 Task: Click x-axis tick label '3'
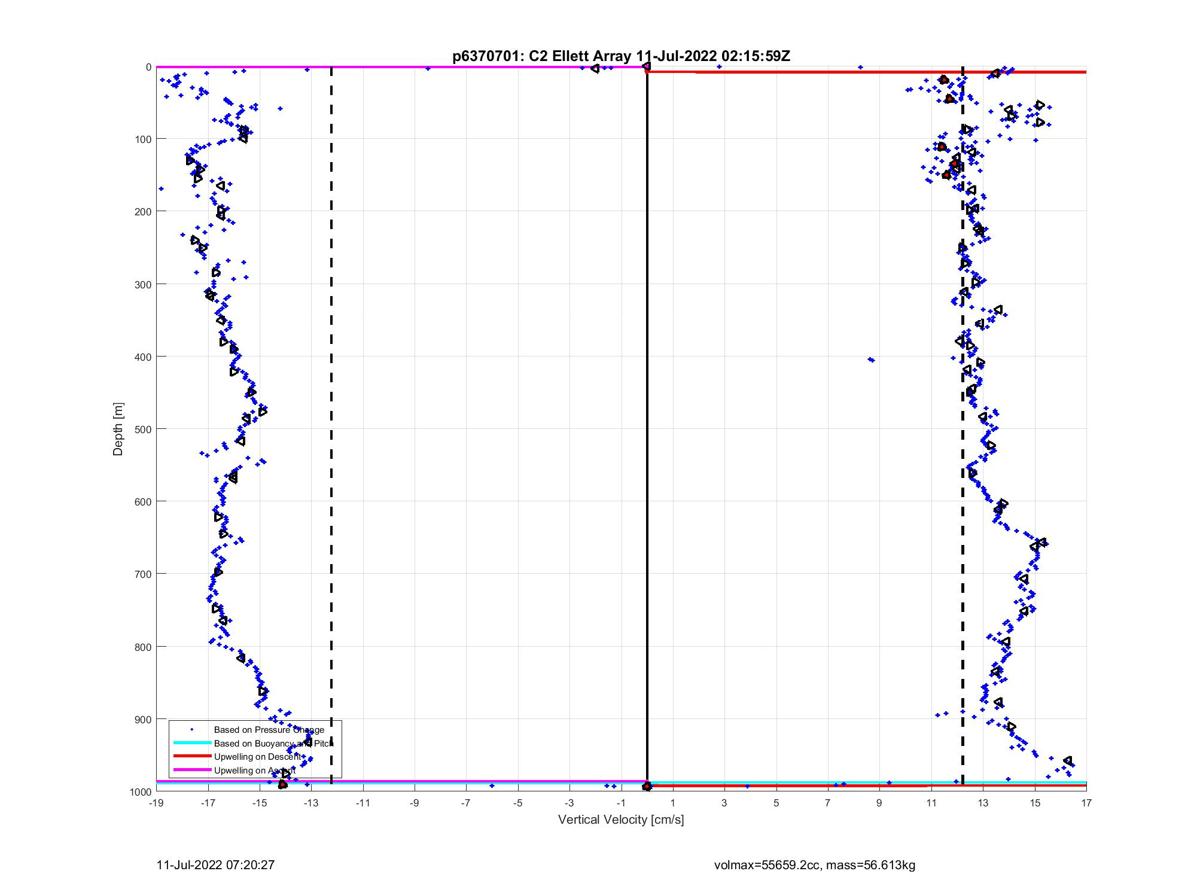725,803
